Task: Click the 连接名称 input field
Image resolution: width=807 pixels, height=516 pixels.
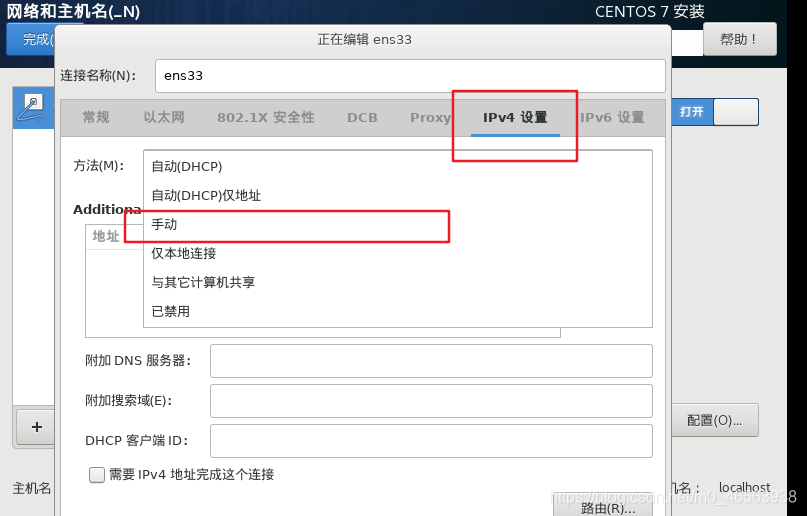Action: [410, 75]
